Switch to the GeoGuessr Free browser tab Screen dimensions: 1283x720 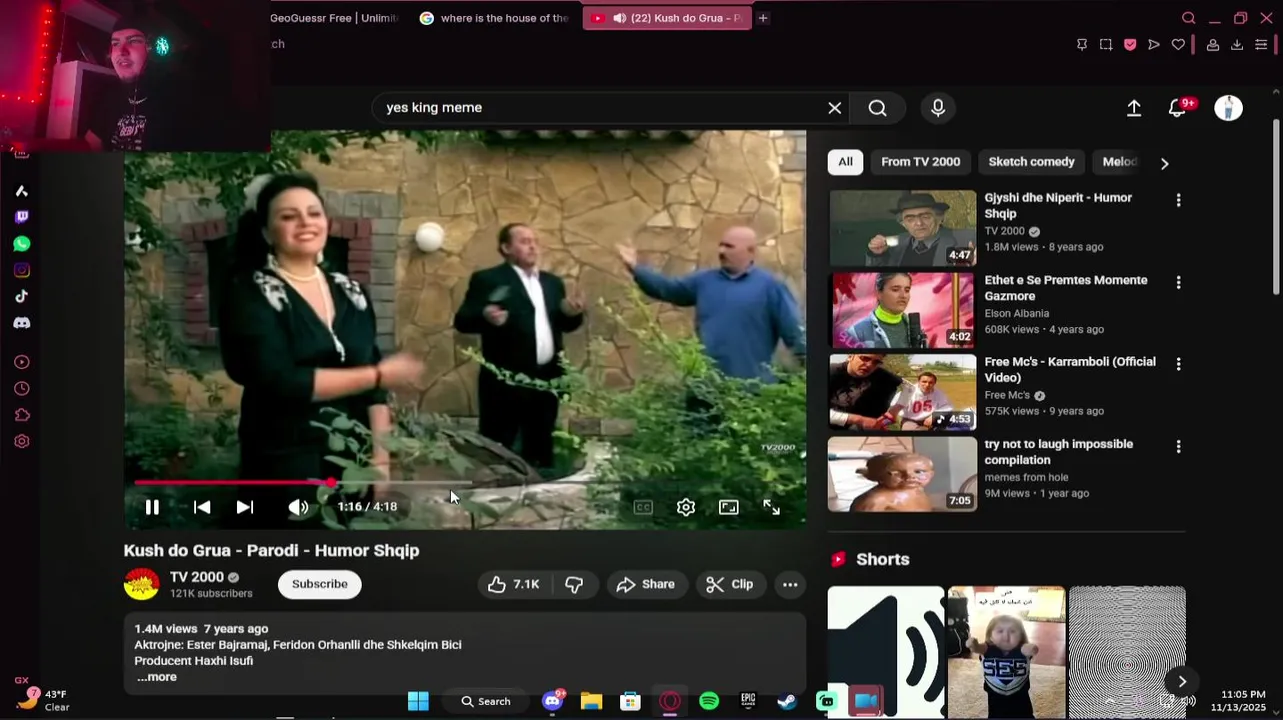point(334,18)
